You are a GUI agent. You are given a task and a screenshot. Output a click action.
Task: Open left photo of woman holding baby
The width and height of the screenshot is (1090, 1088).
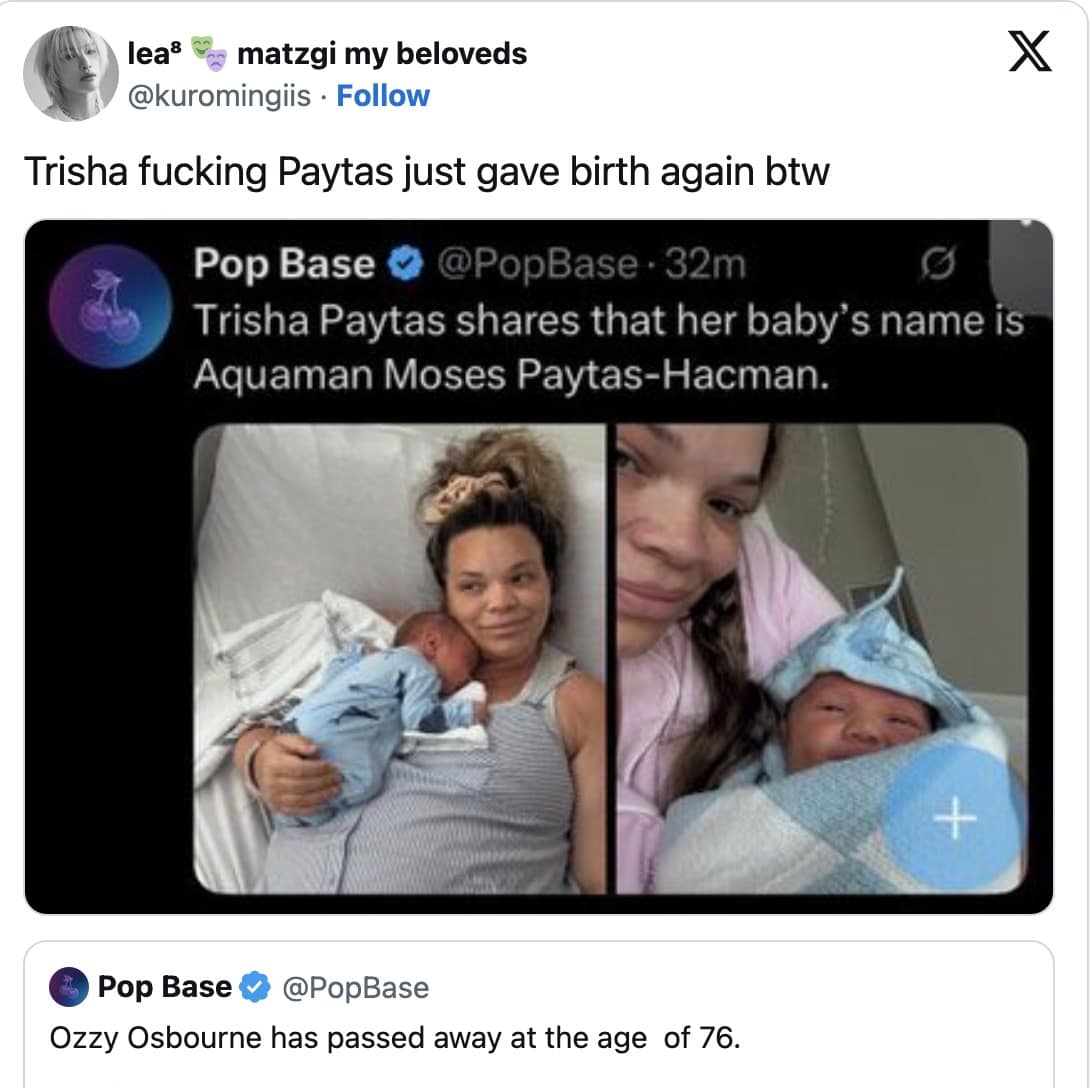coord(400,659)
